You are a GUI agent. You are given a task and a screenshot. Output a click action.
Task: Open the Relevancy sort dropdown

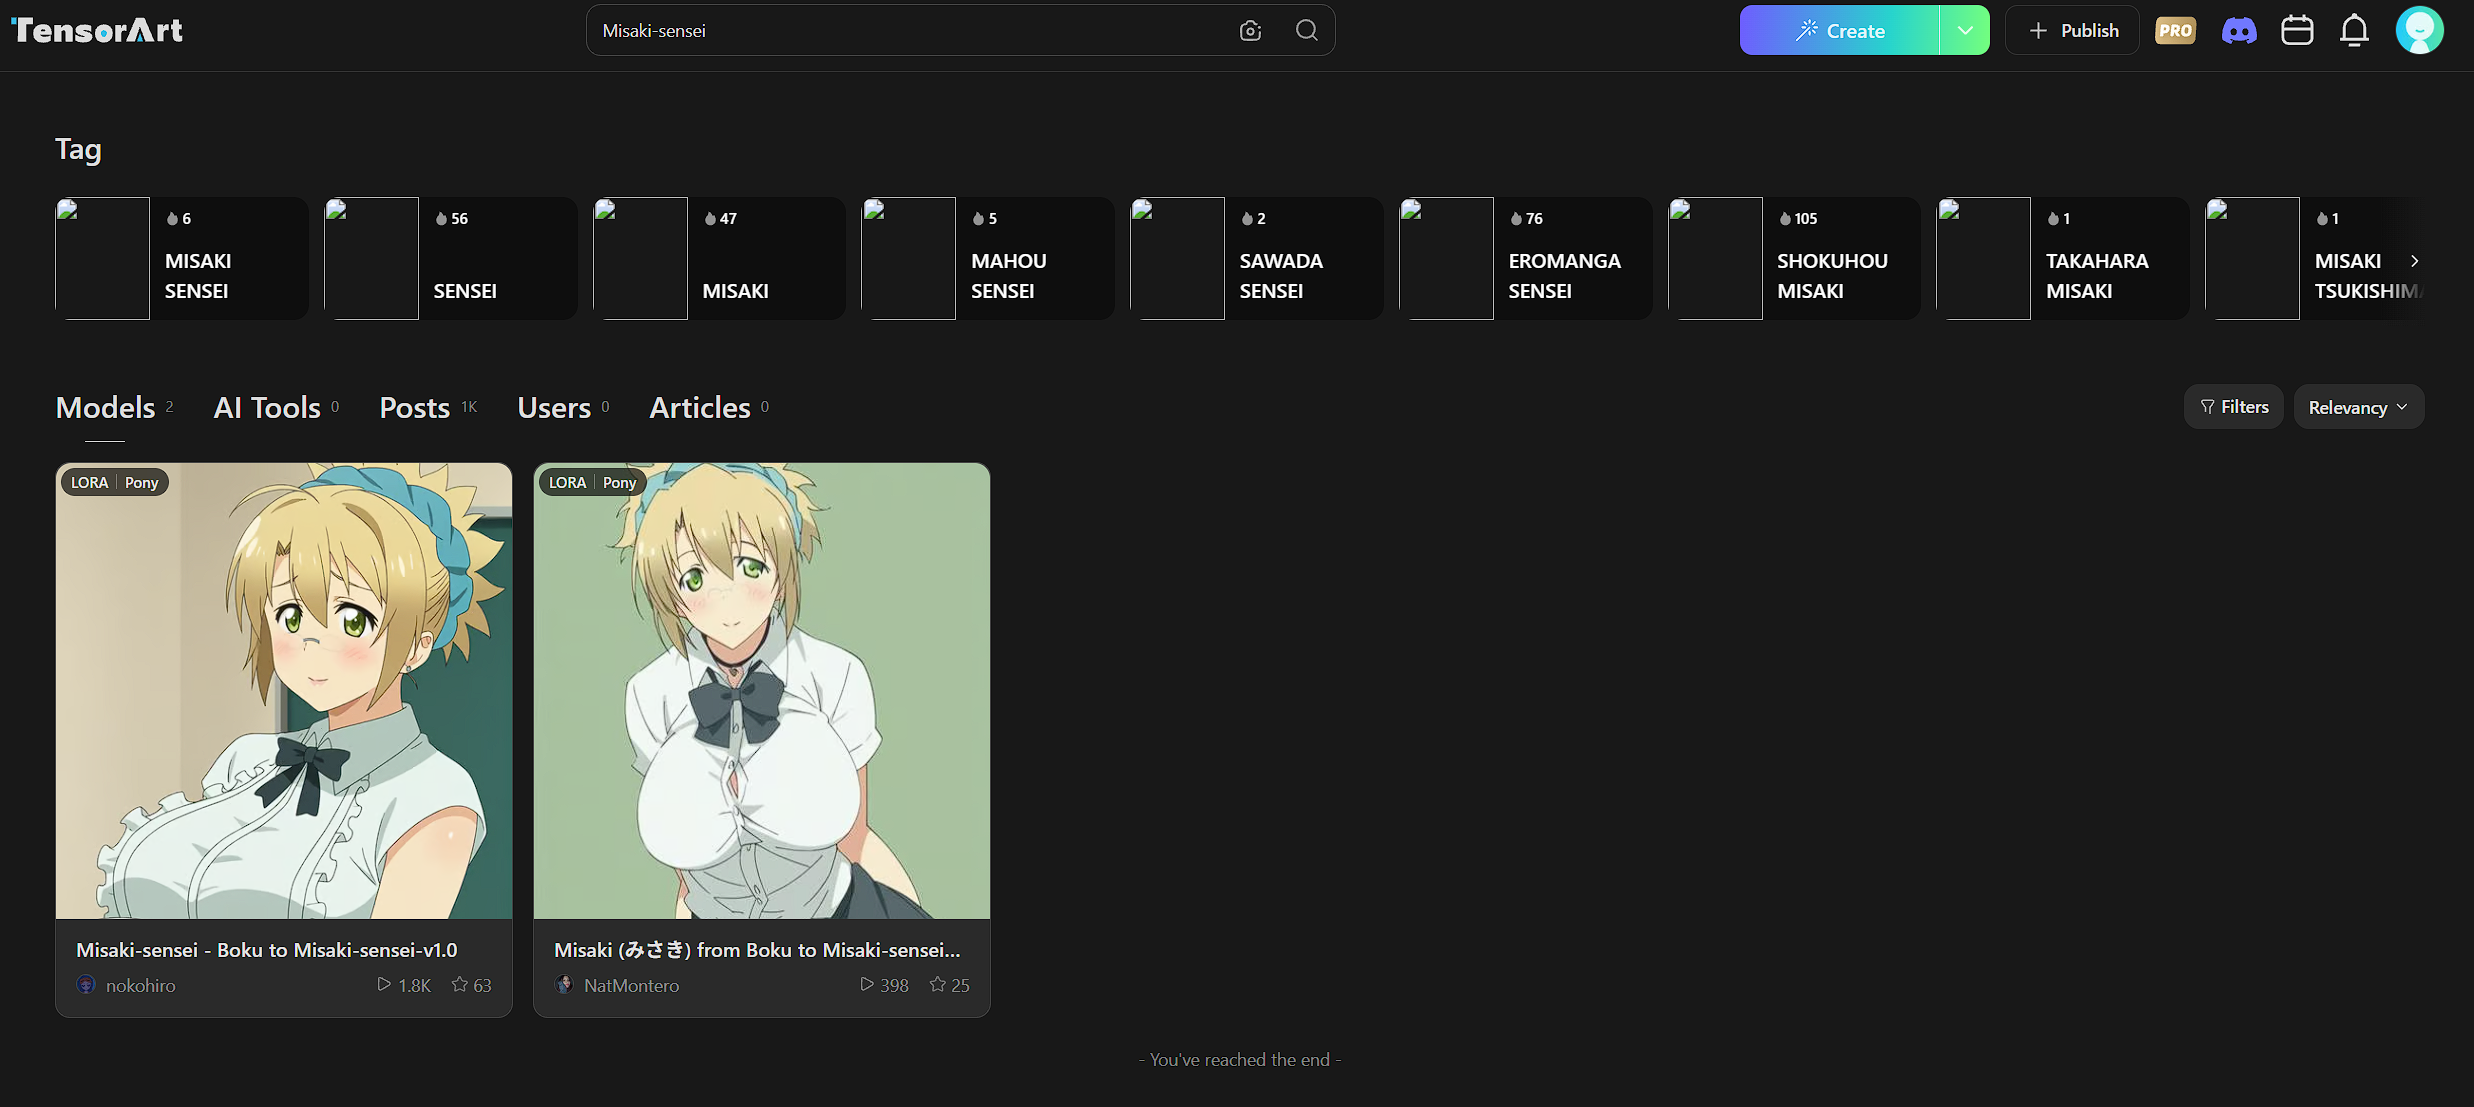coord(2358,407)
